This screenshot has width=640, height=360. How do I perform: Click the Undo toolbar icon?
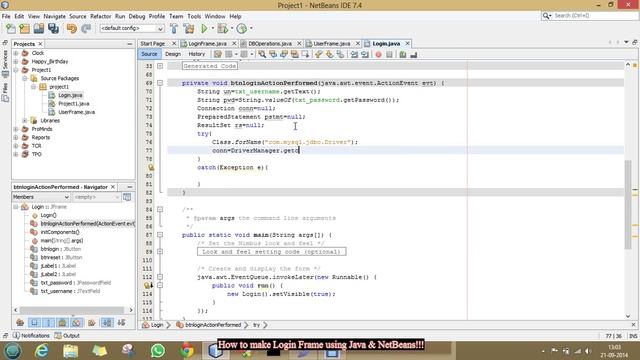tap(72, 29)
